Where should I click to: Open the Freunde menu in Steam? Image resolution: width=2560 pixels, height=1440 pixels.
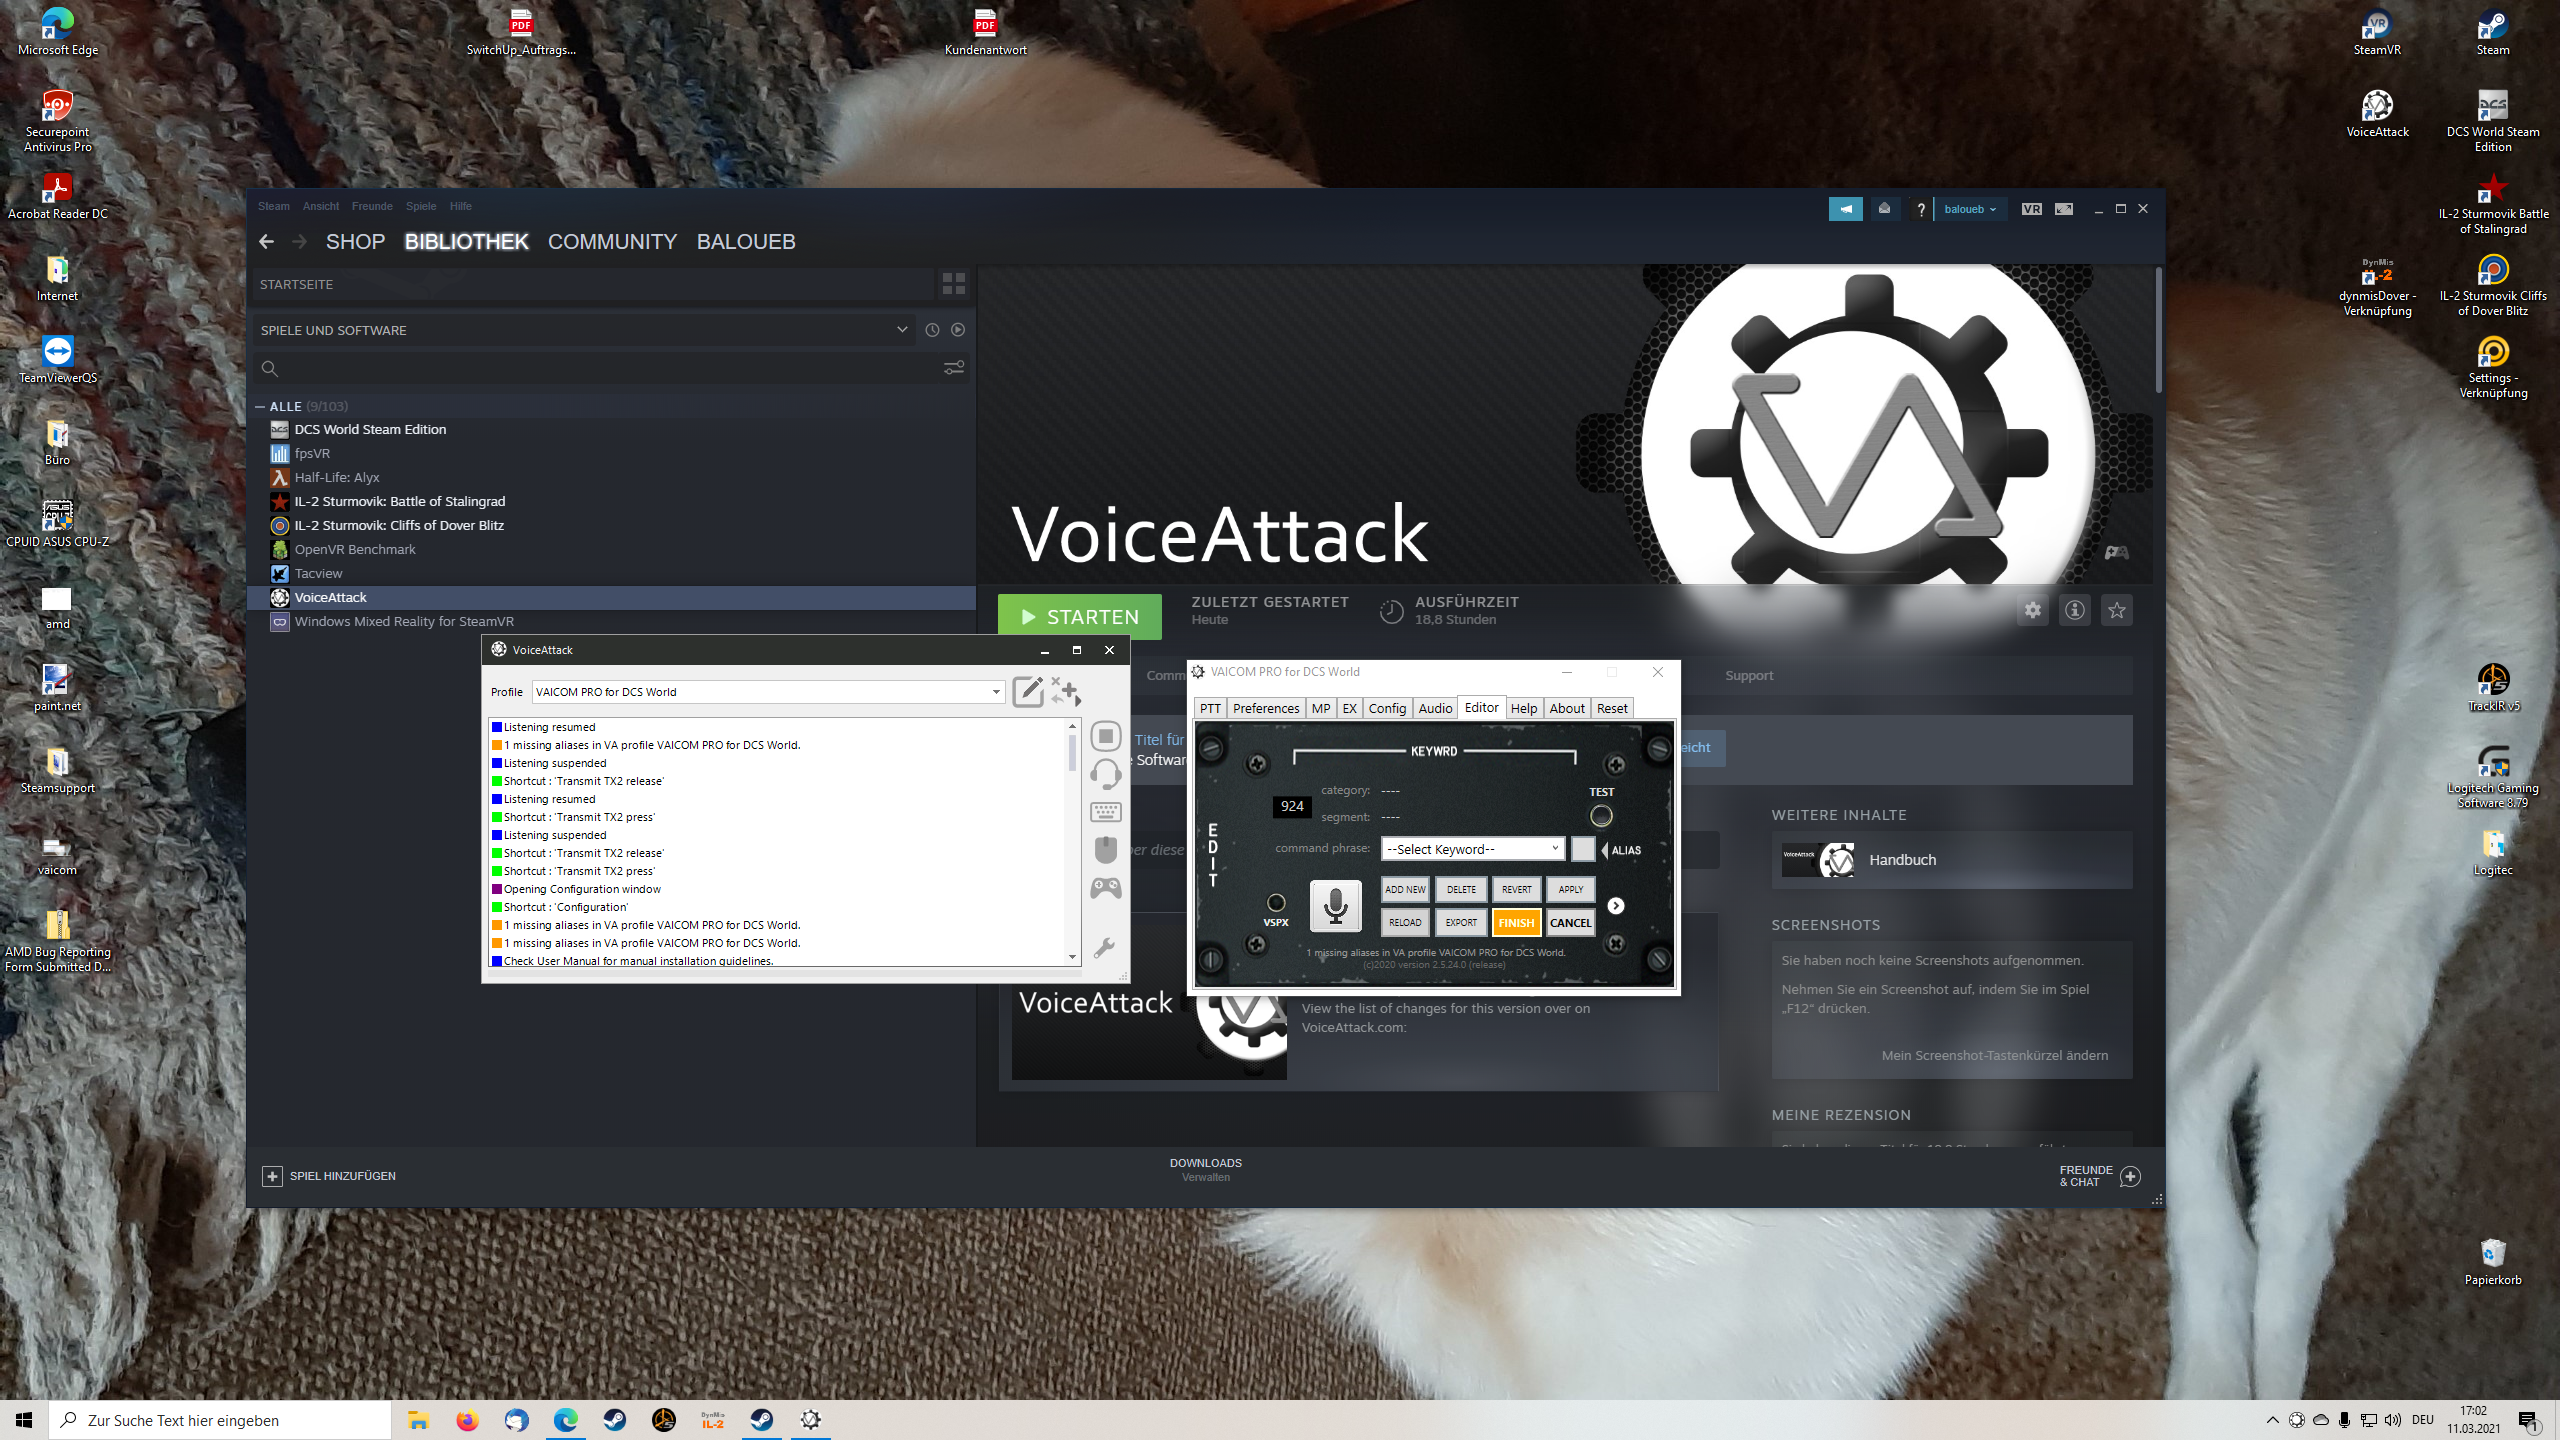372,206
